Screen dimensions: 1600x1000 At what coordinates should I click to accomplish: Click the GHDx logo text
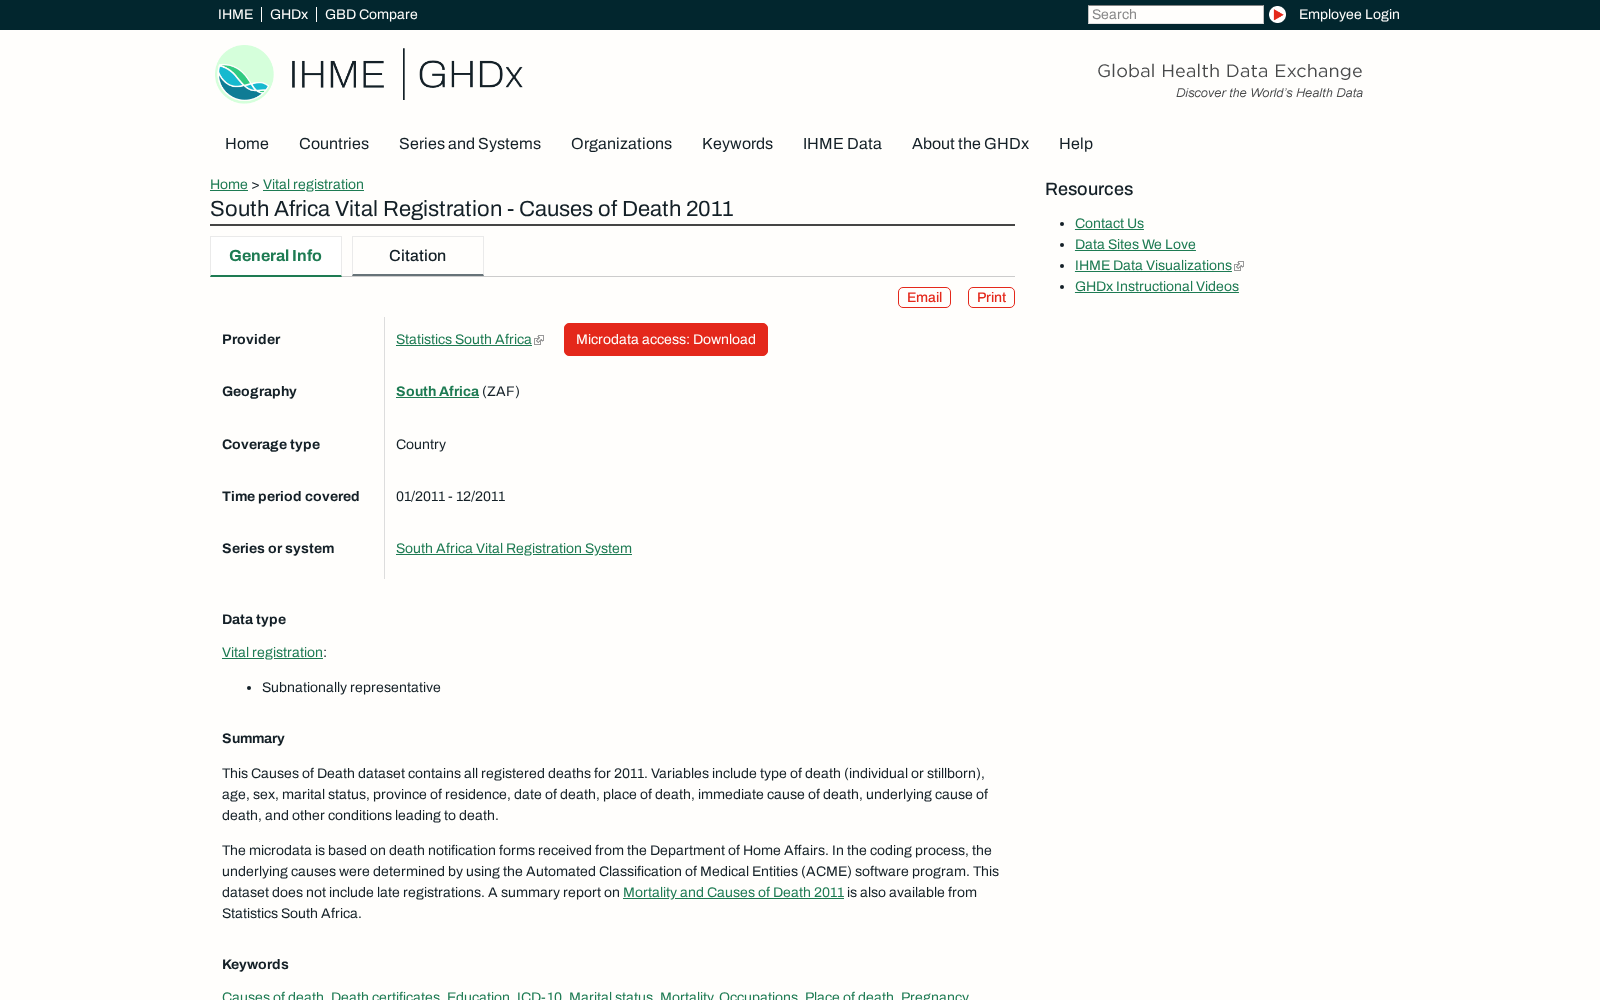pos(470,74)
